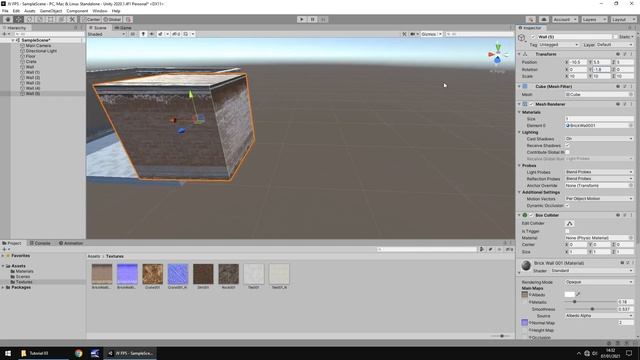
Task: Toggle Mesh Renderer enabled checkbox
Action: tap(531, 104)
